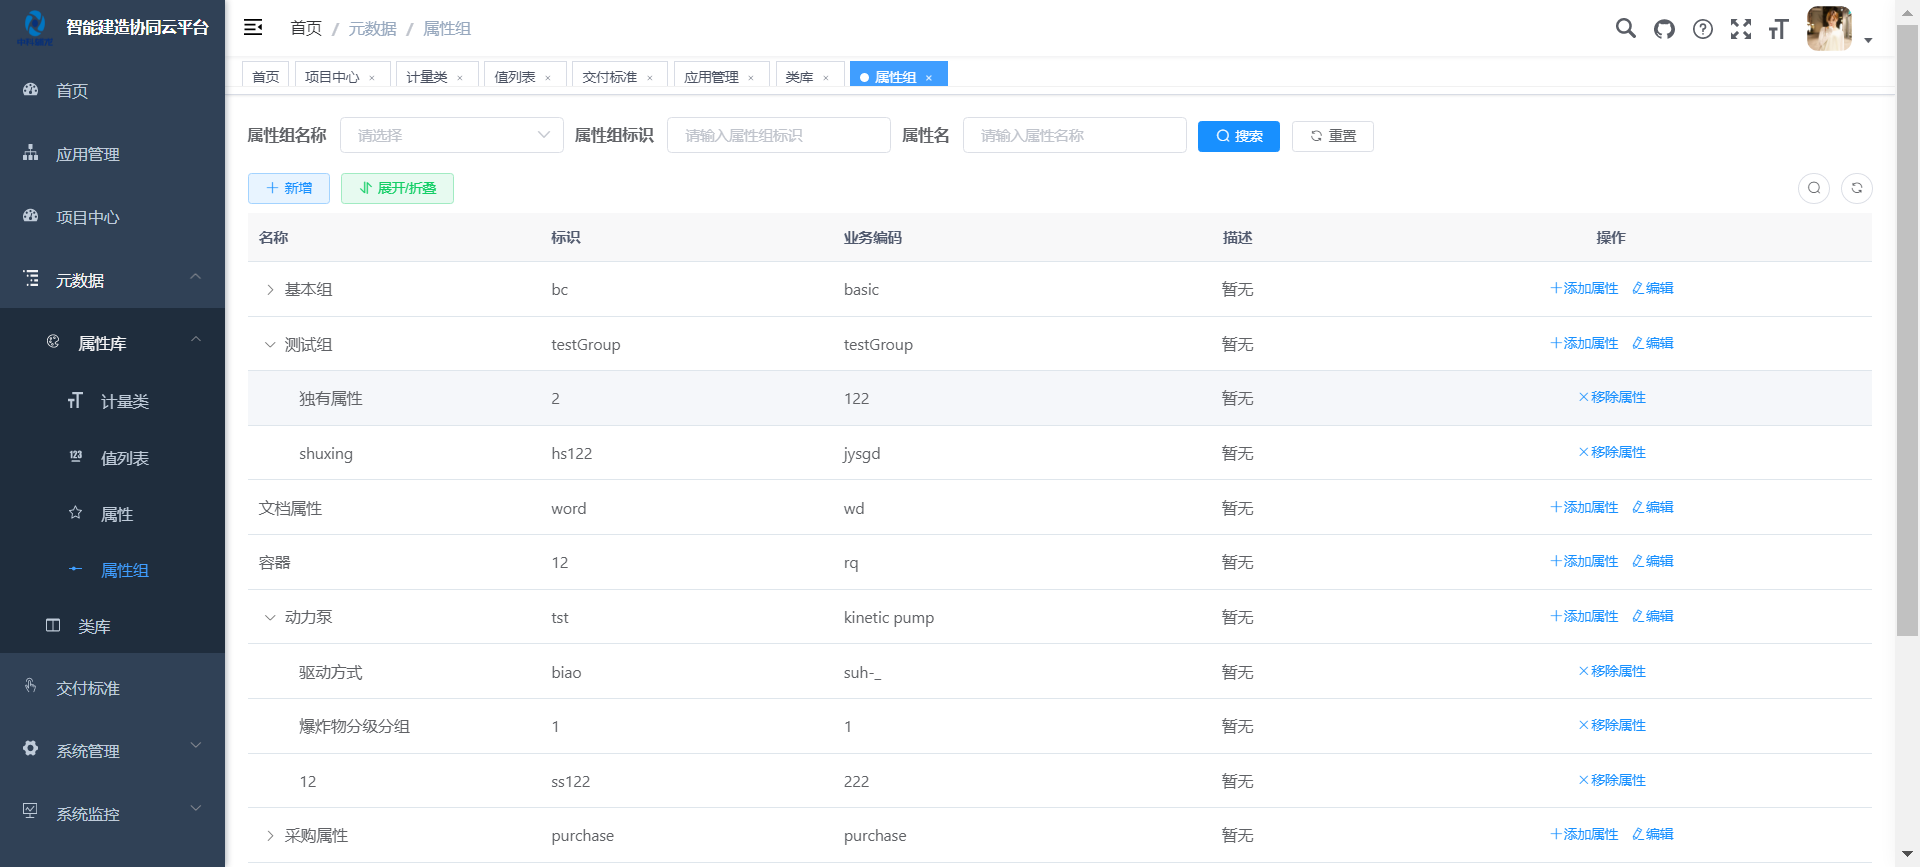Click the 新增 button

click(289, 188)
